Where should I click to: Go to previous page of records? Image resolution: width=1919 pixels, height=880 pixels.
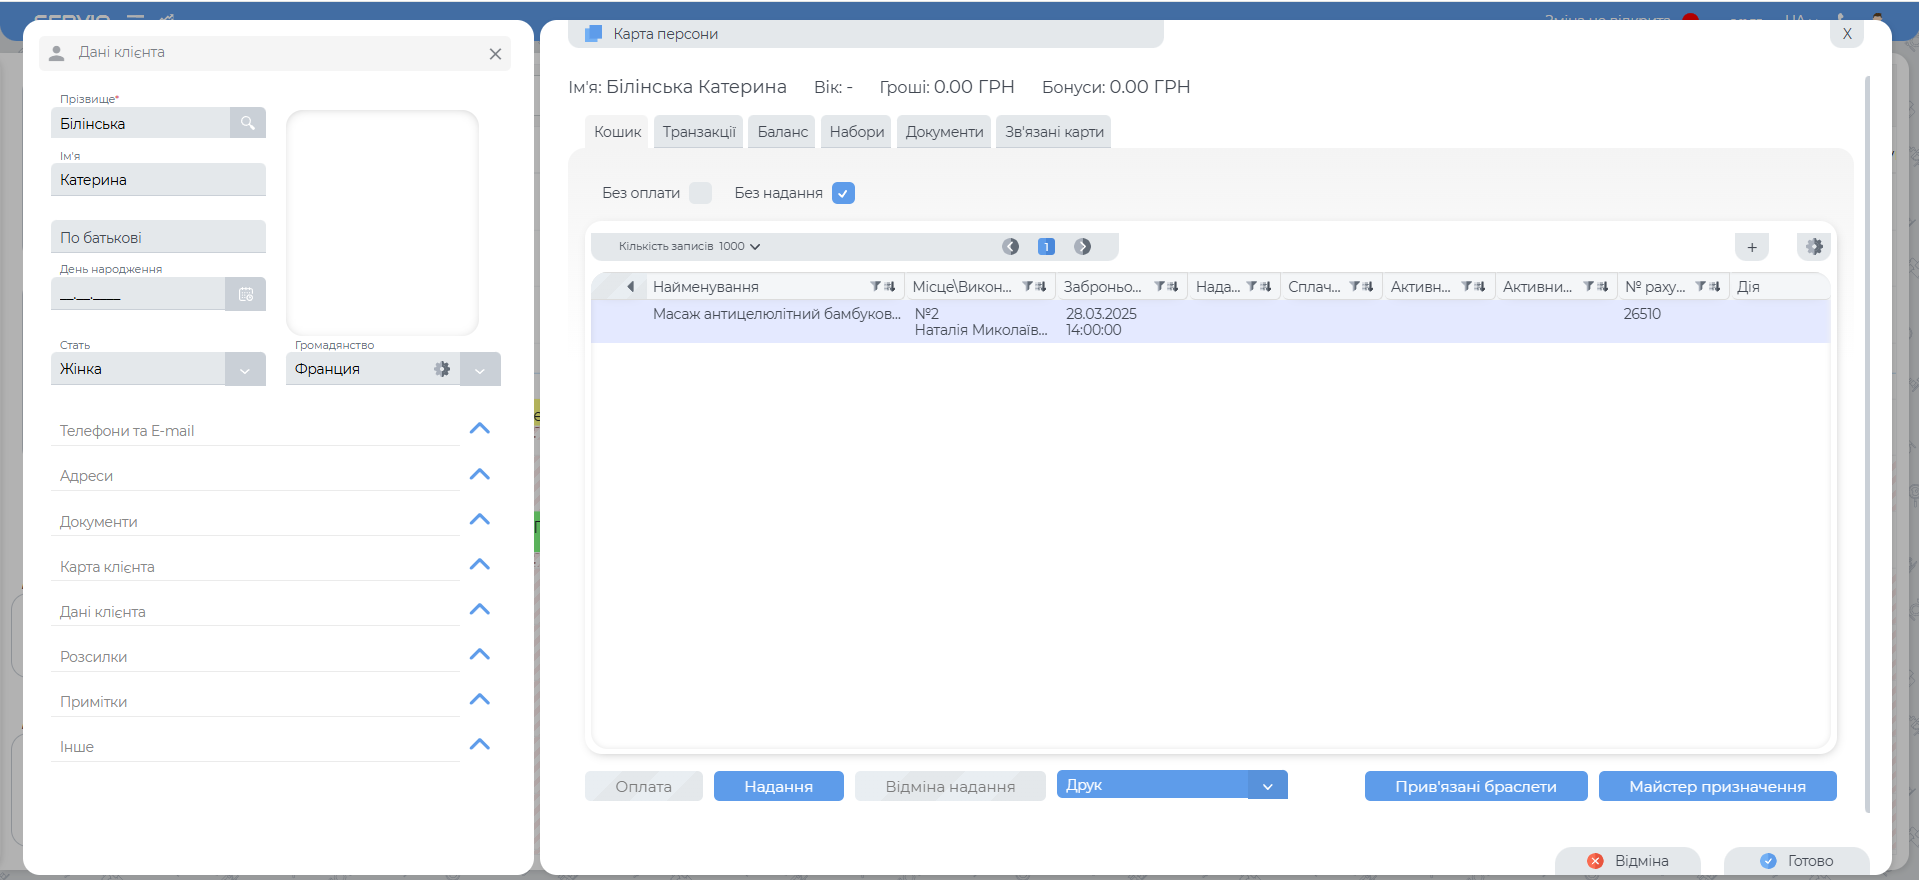point(1011,247)
